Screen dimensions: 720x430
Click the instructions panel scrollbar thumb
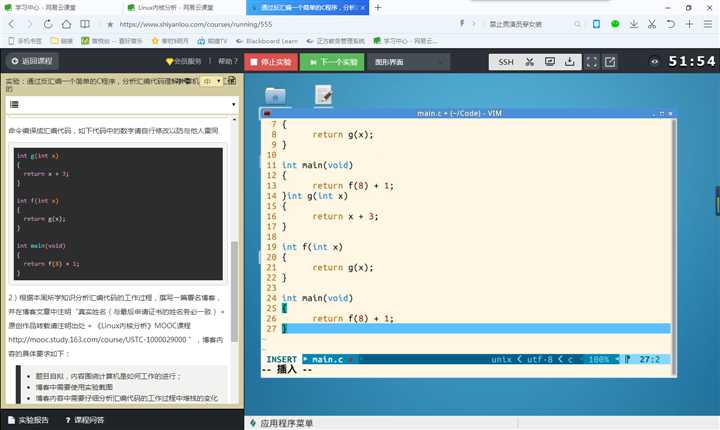point(235,292)
